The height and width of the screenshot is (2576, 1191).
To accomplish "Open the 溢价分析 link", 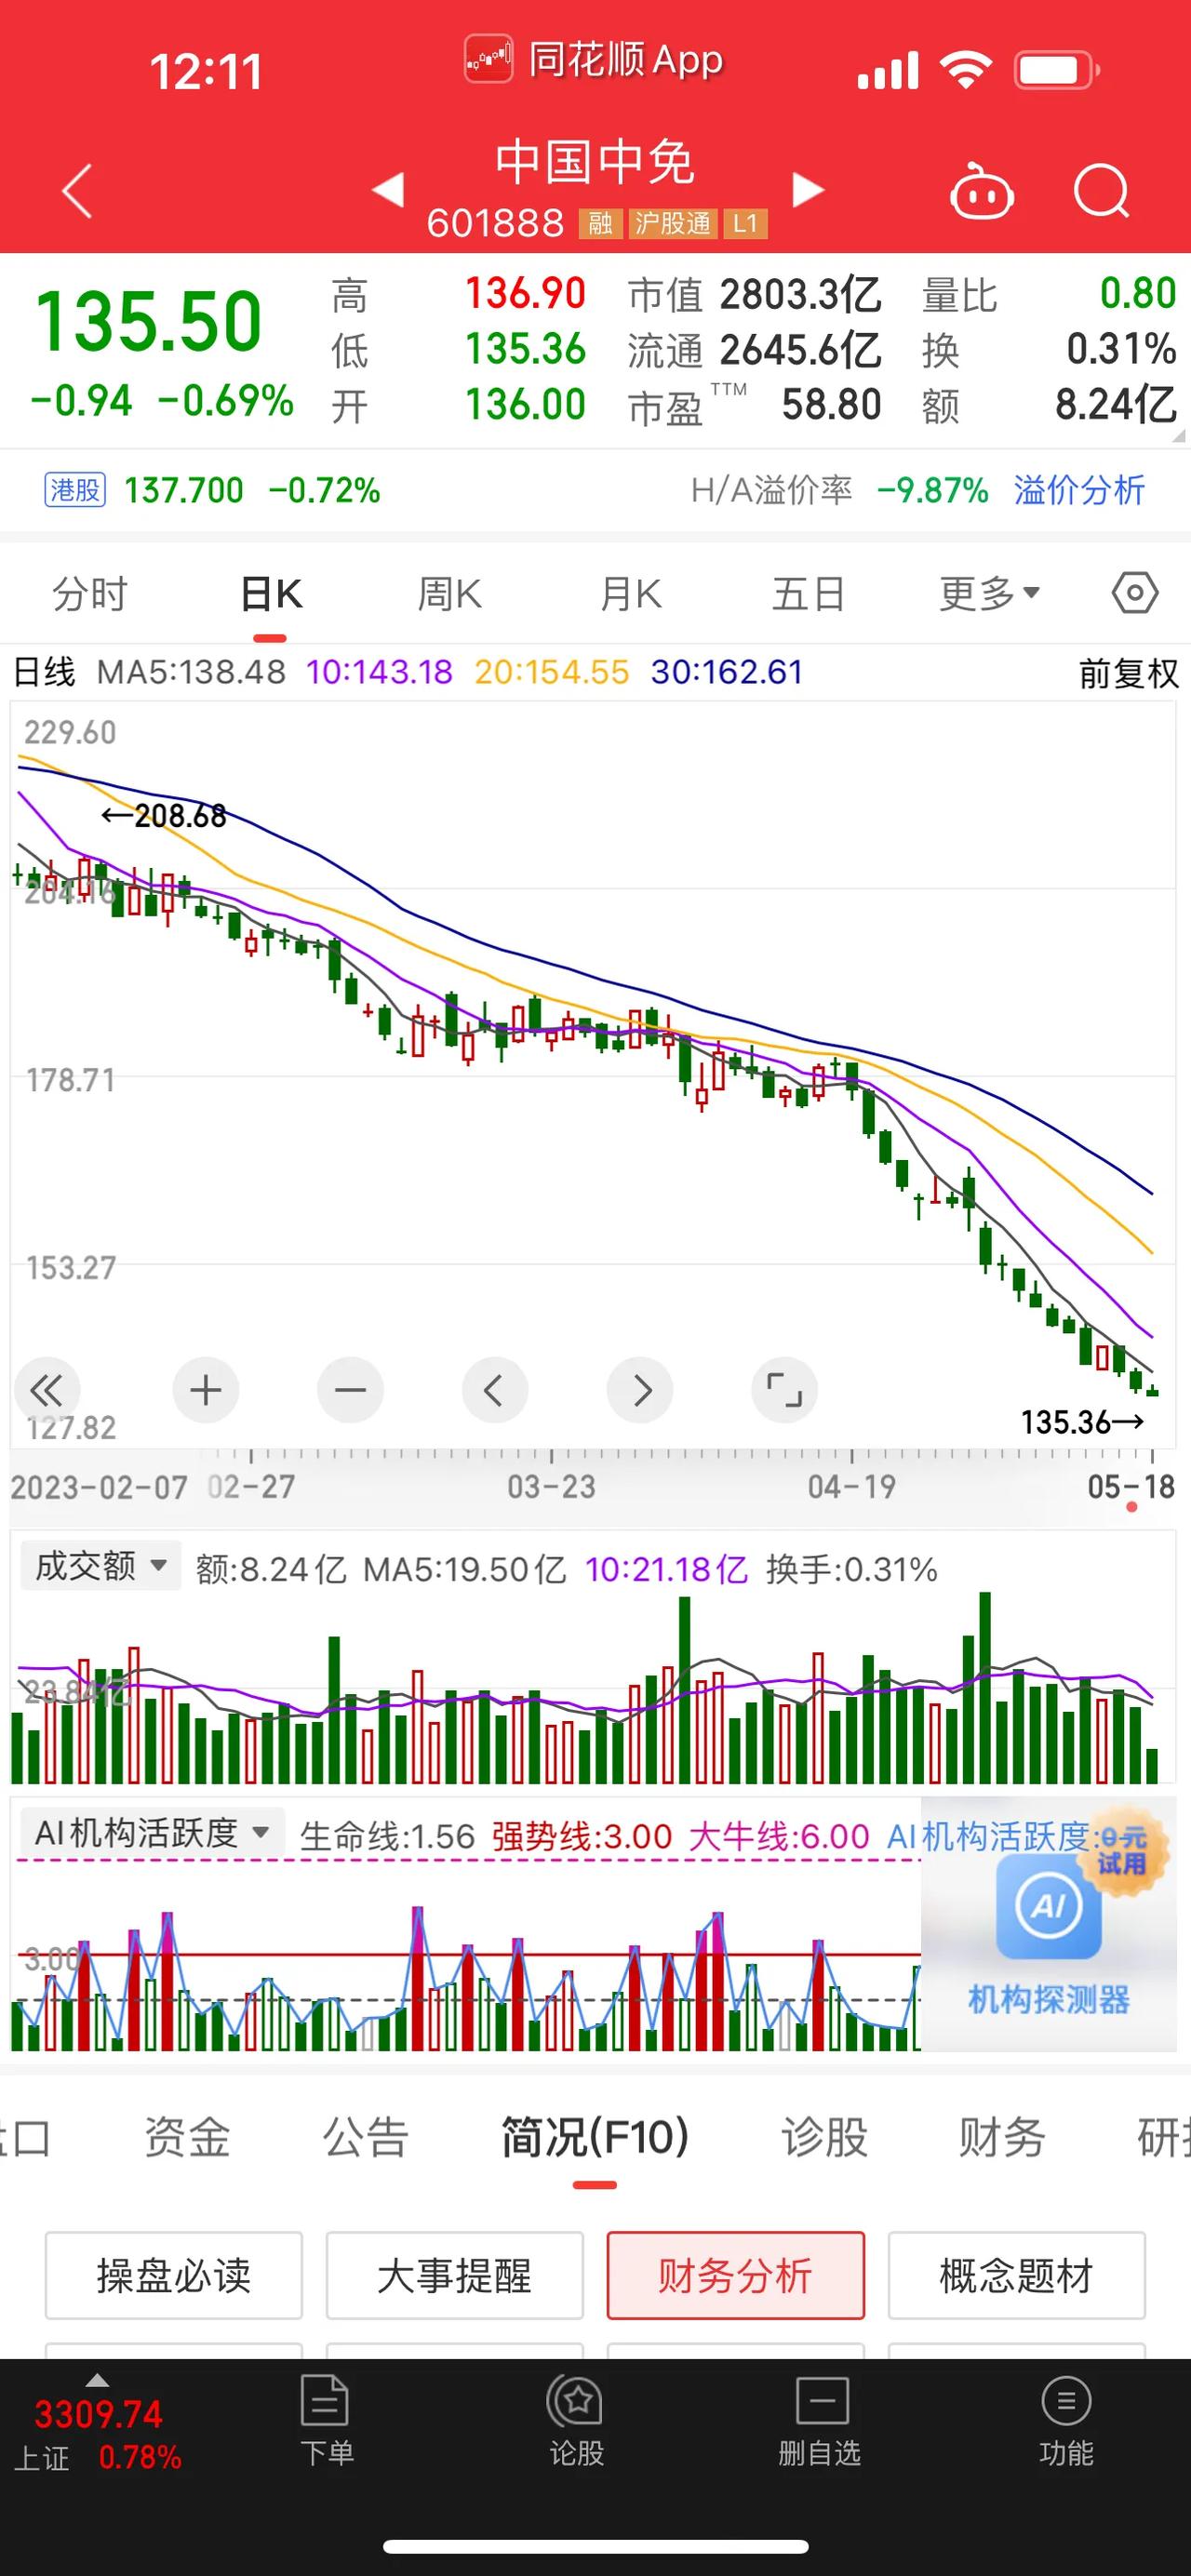I will click(1079, 490).
